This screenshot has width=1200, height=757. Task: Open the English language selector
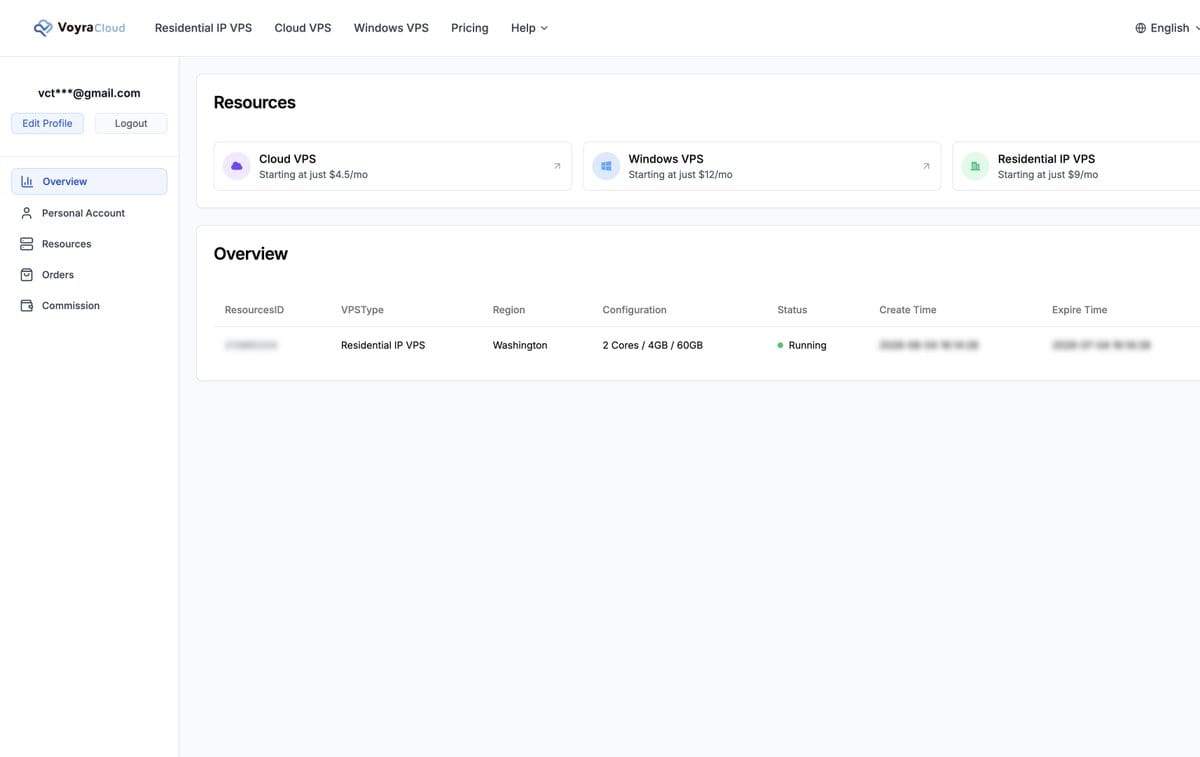click(x=1168, y=28)
